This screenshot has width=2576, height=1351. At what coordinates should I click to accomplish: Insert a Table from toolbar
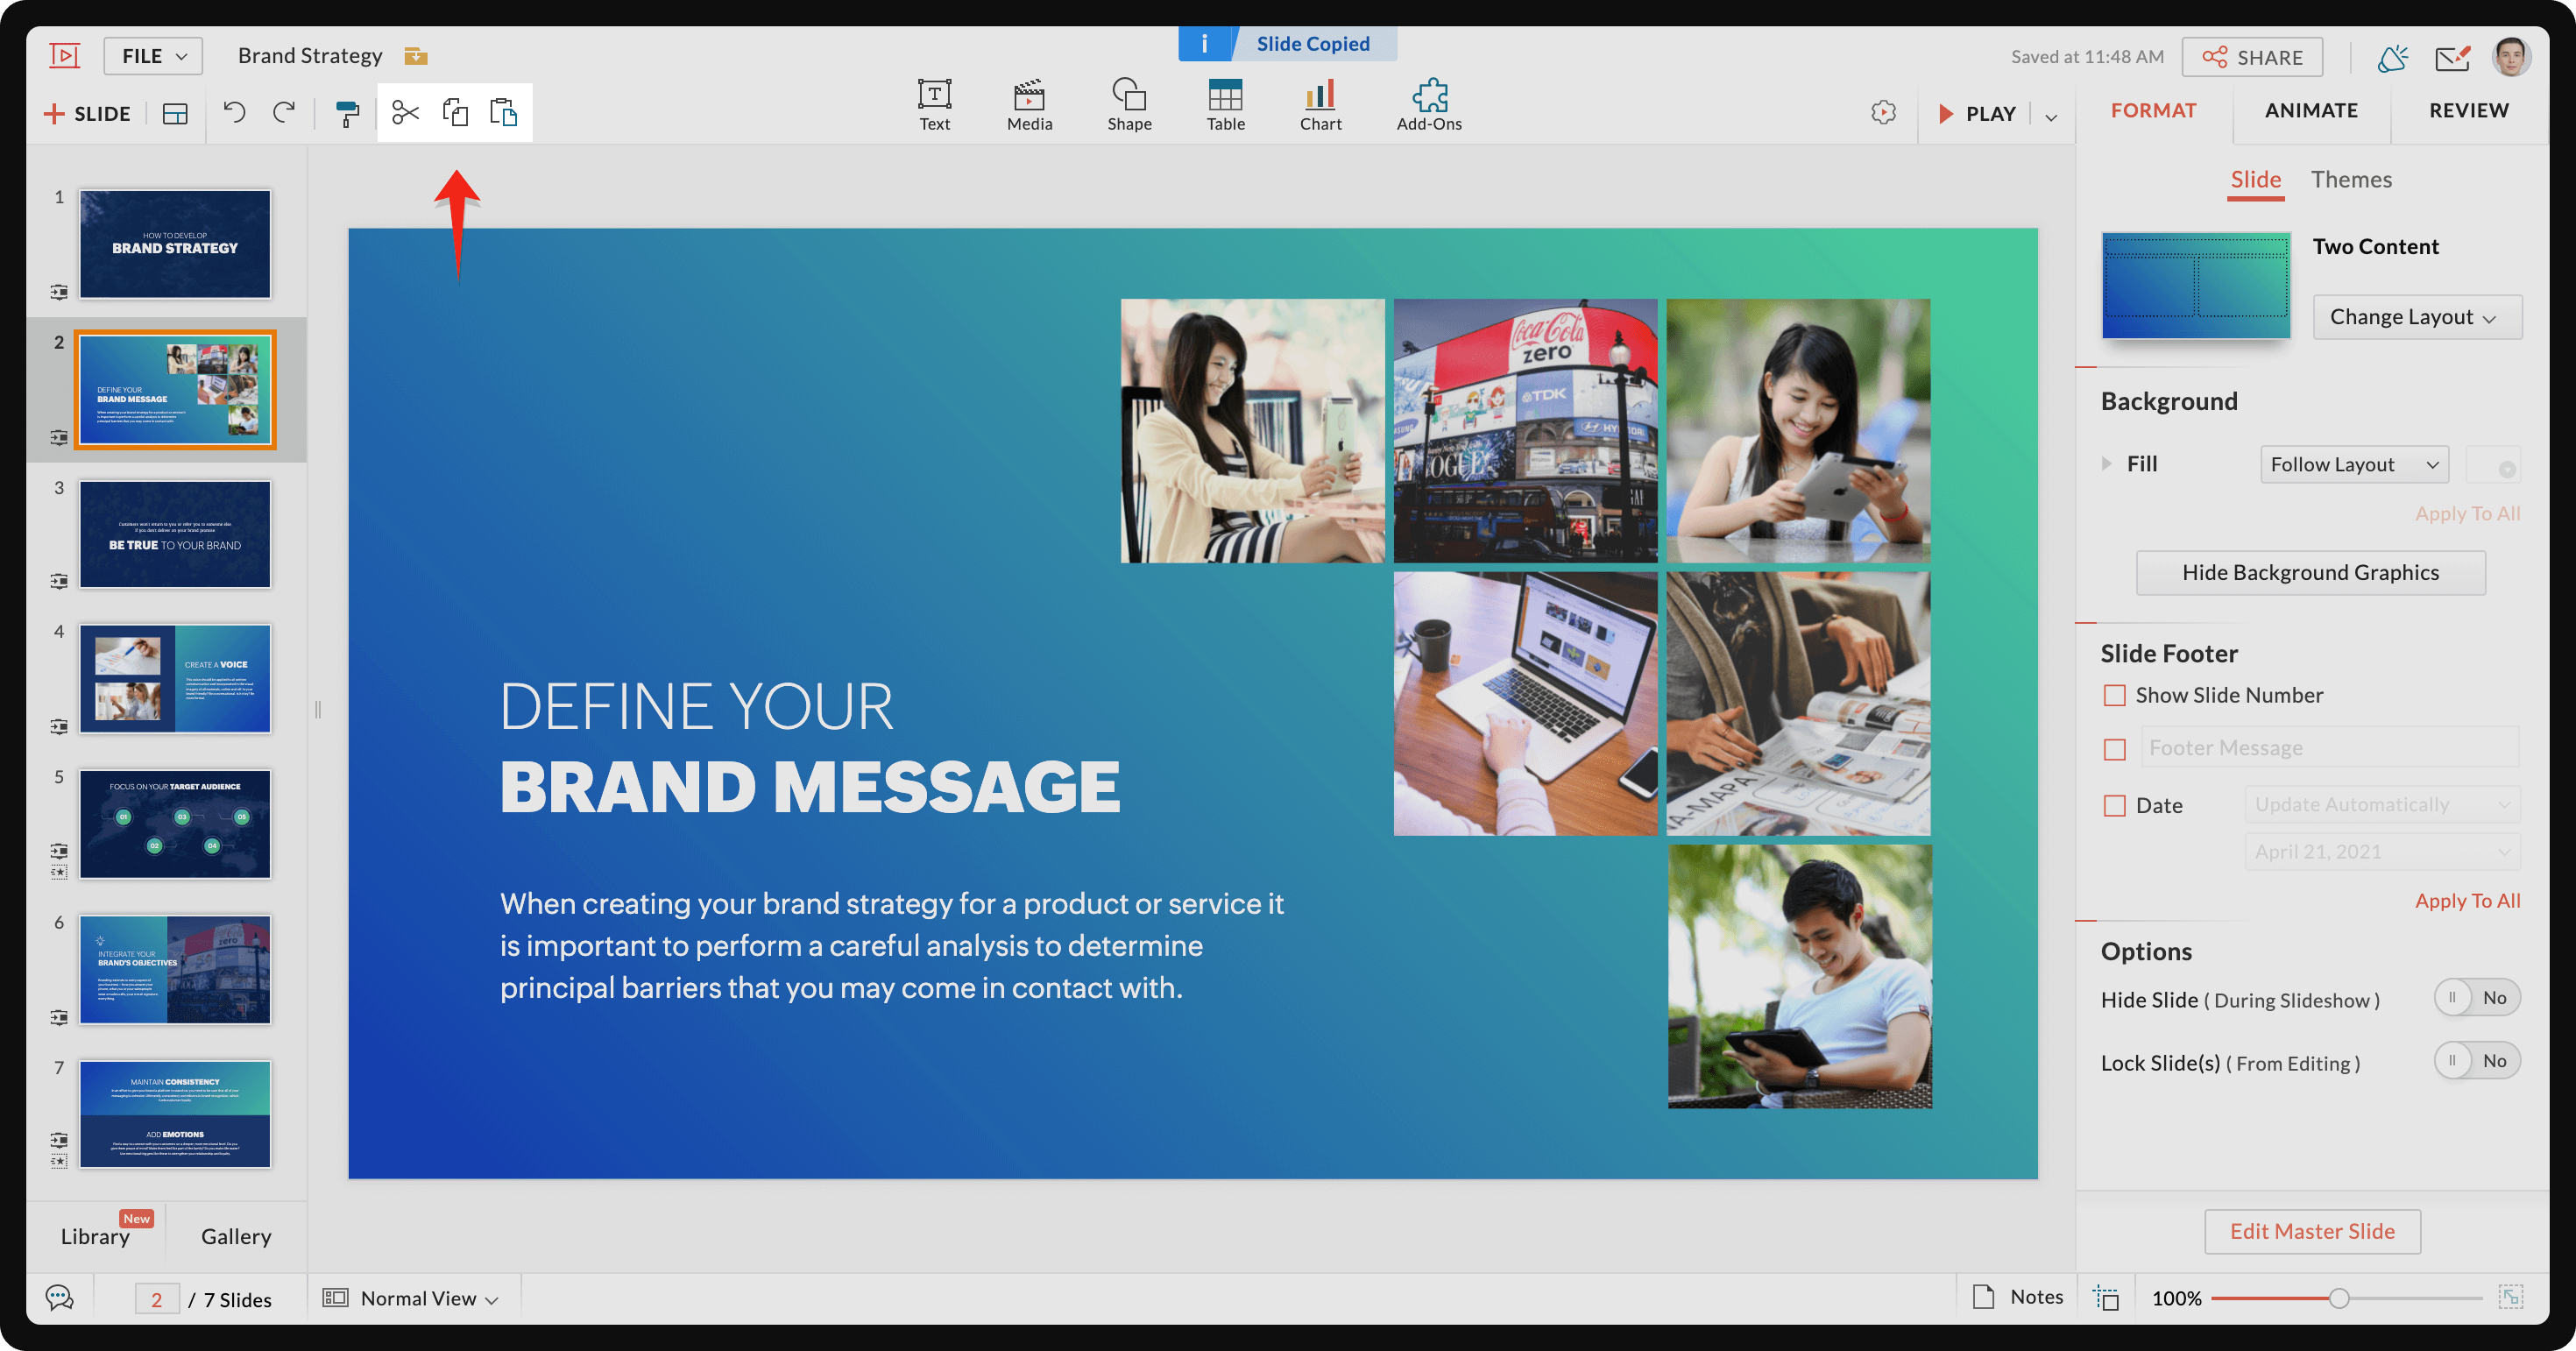coord(1225,105)
